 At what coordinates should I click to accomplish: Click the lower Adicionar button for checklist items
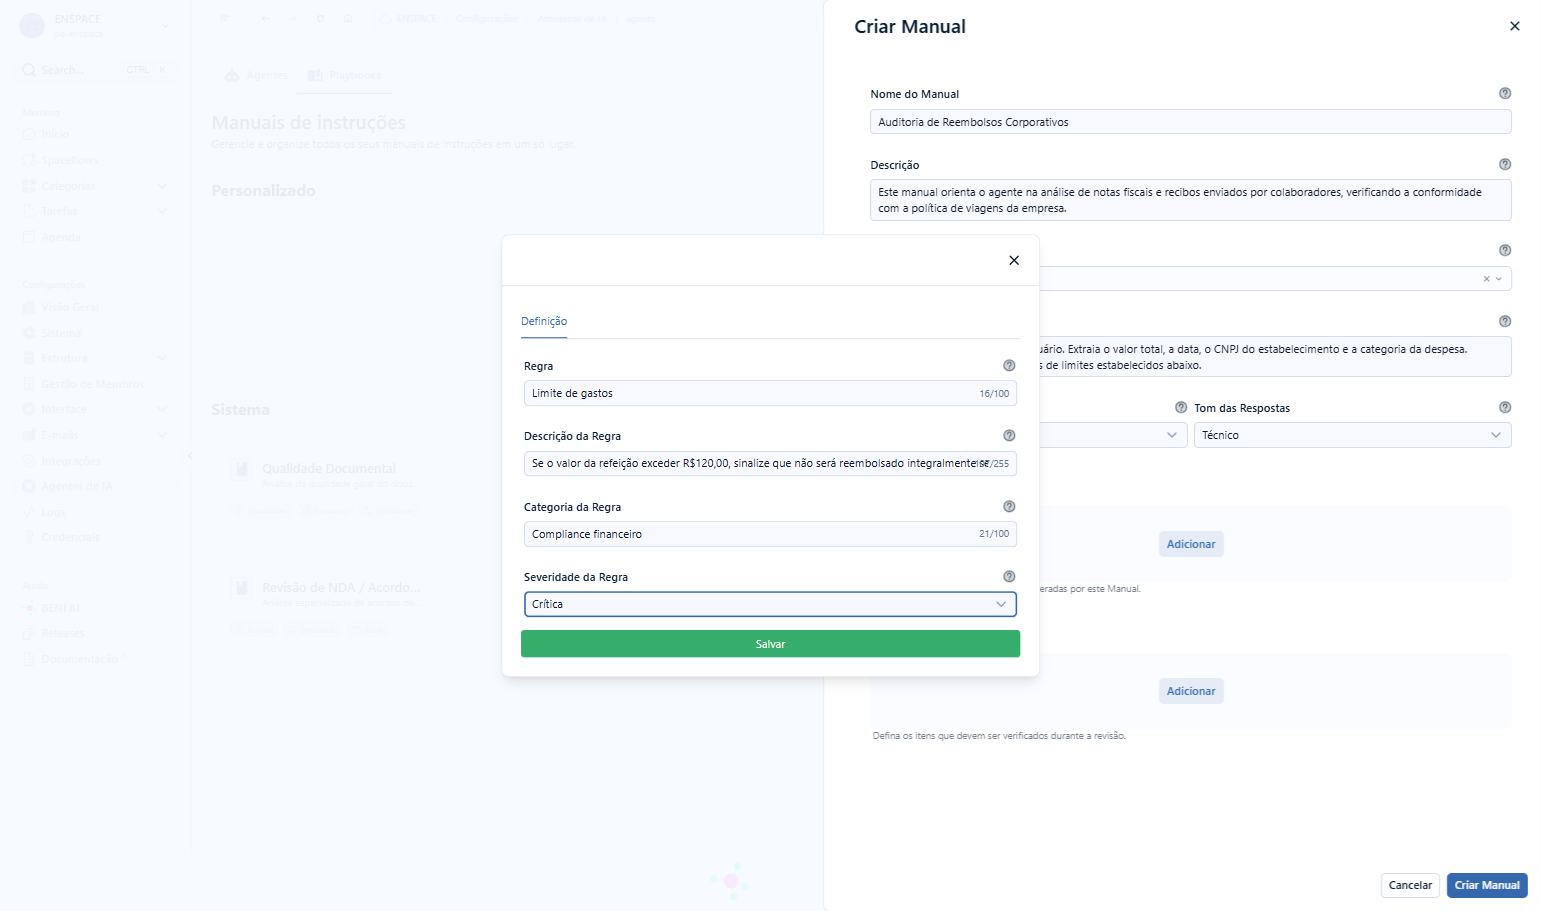pyautogui.click(x=1191, y=691)
